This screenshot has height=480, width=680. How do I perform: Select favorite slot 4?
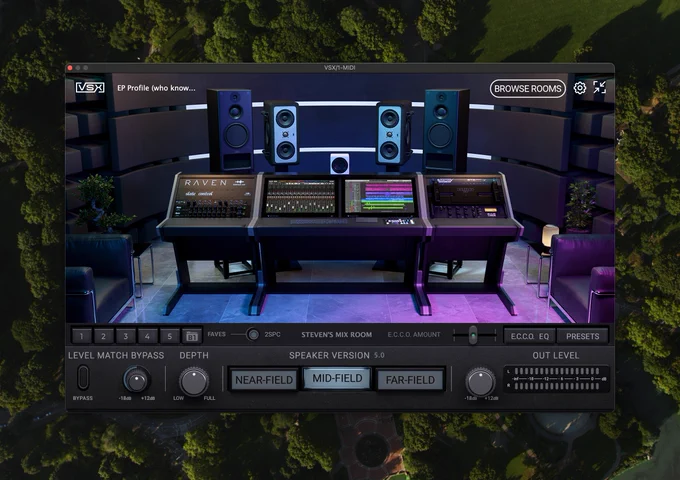[x=147, y=336]
